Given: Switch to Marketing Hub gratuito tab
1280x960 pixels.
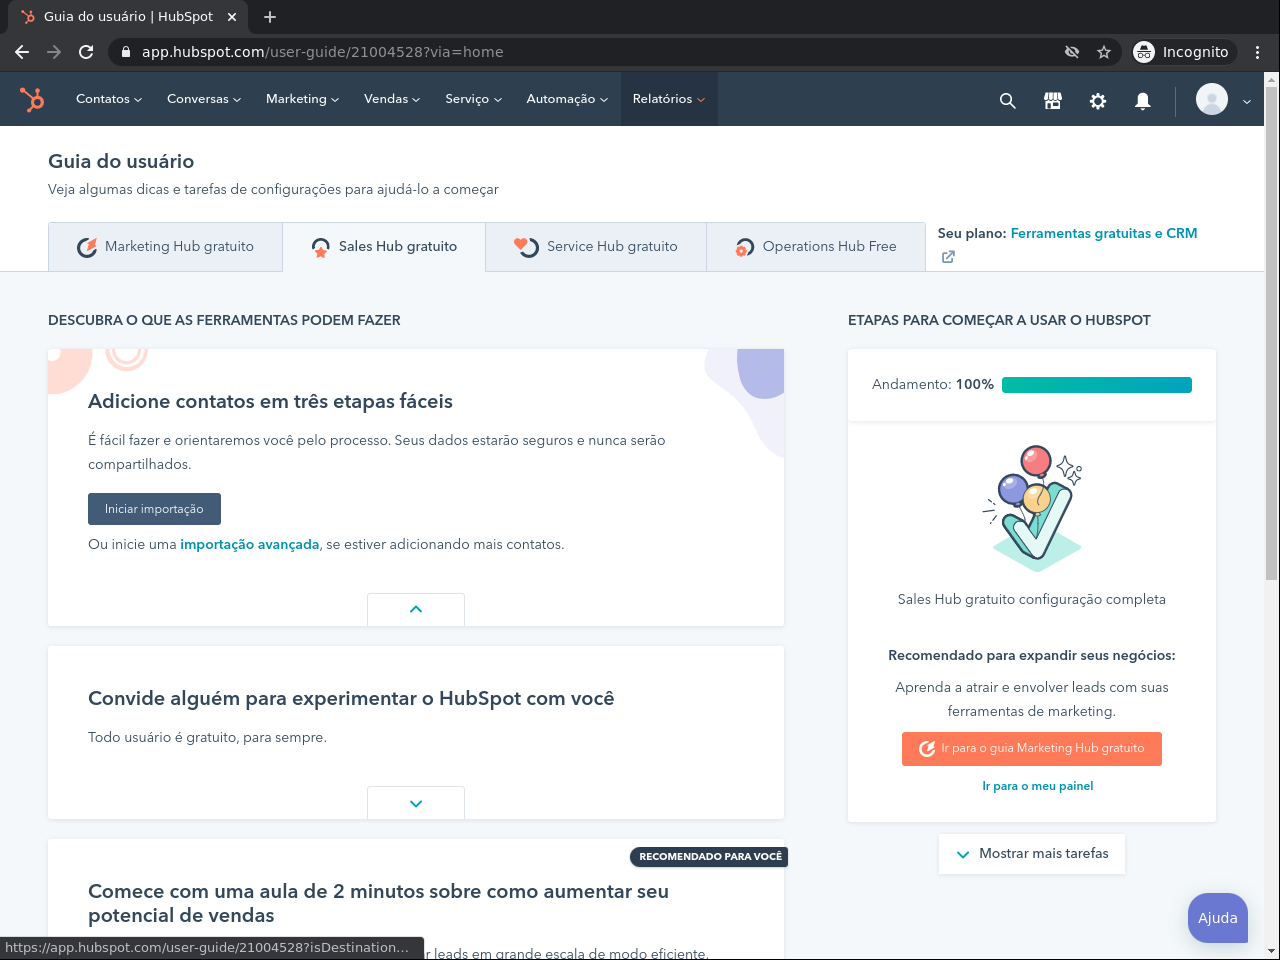Looking at the screenshot, I should pos(166,247).
